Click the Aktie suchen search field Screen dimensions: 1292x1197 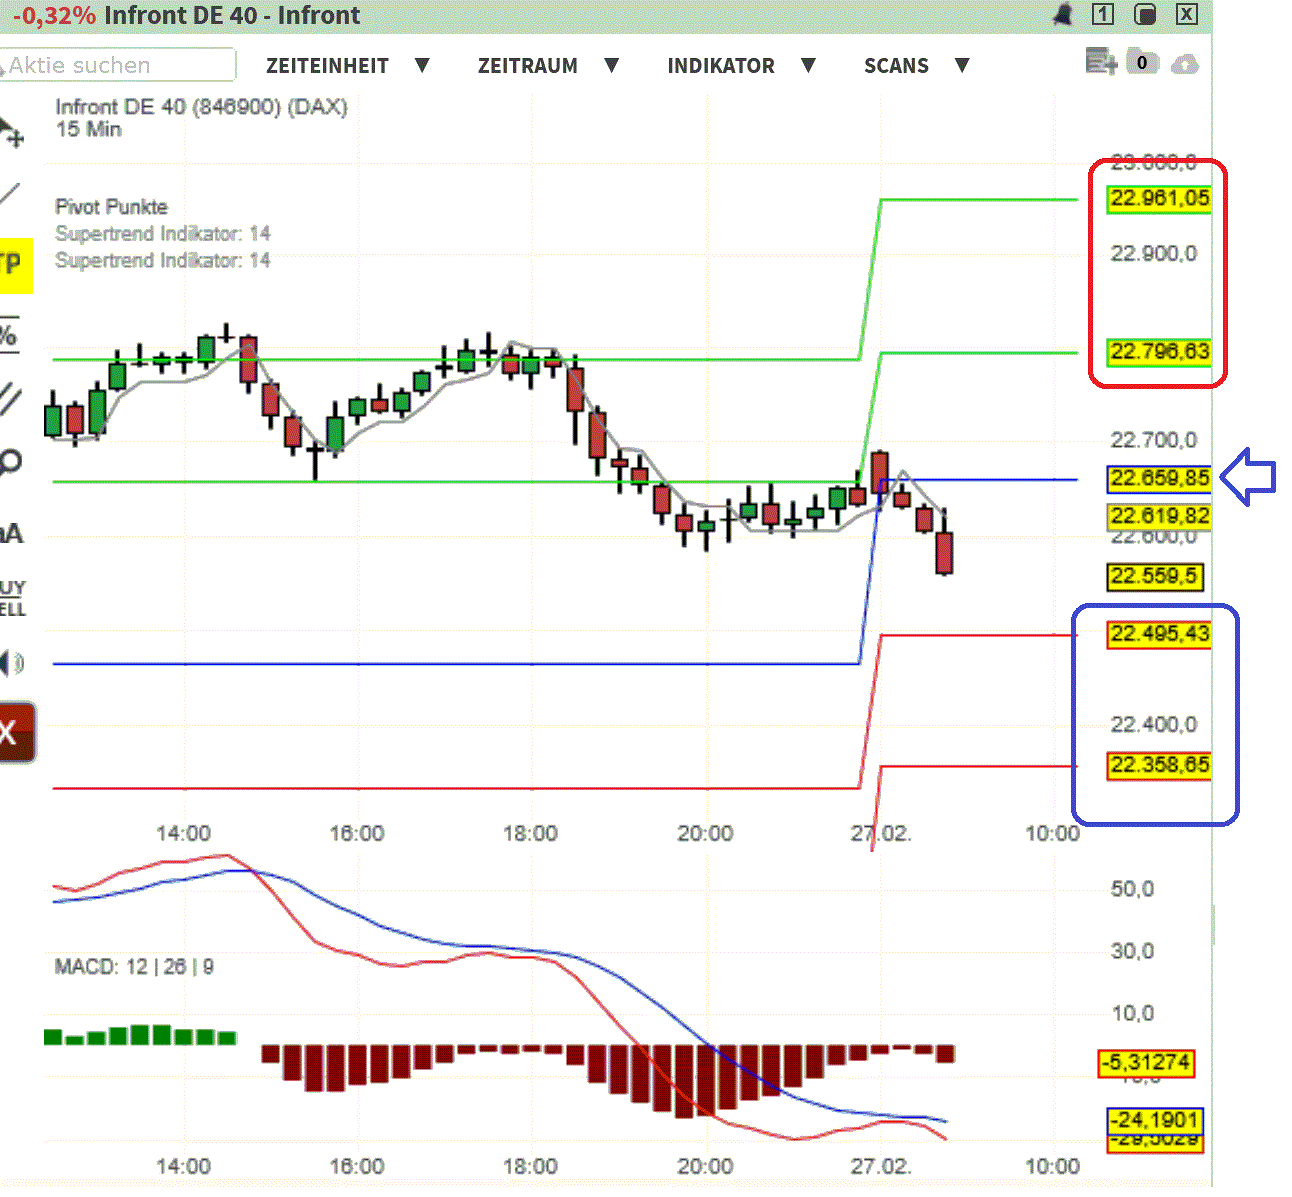(x=118, y=65)
